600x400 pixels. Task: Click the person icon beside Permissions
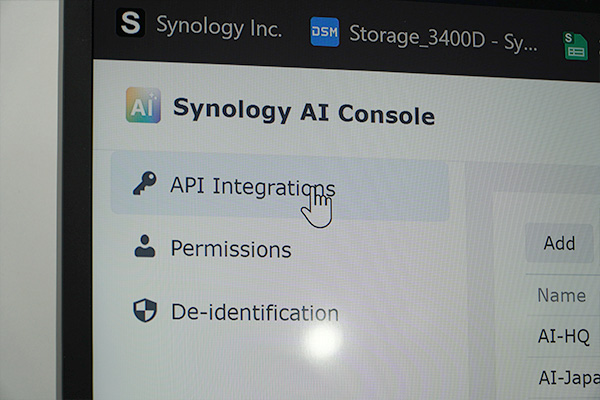[x=145, y=246]
